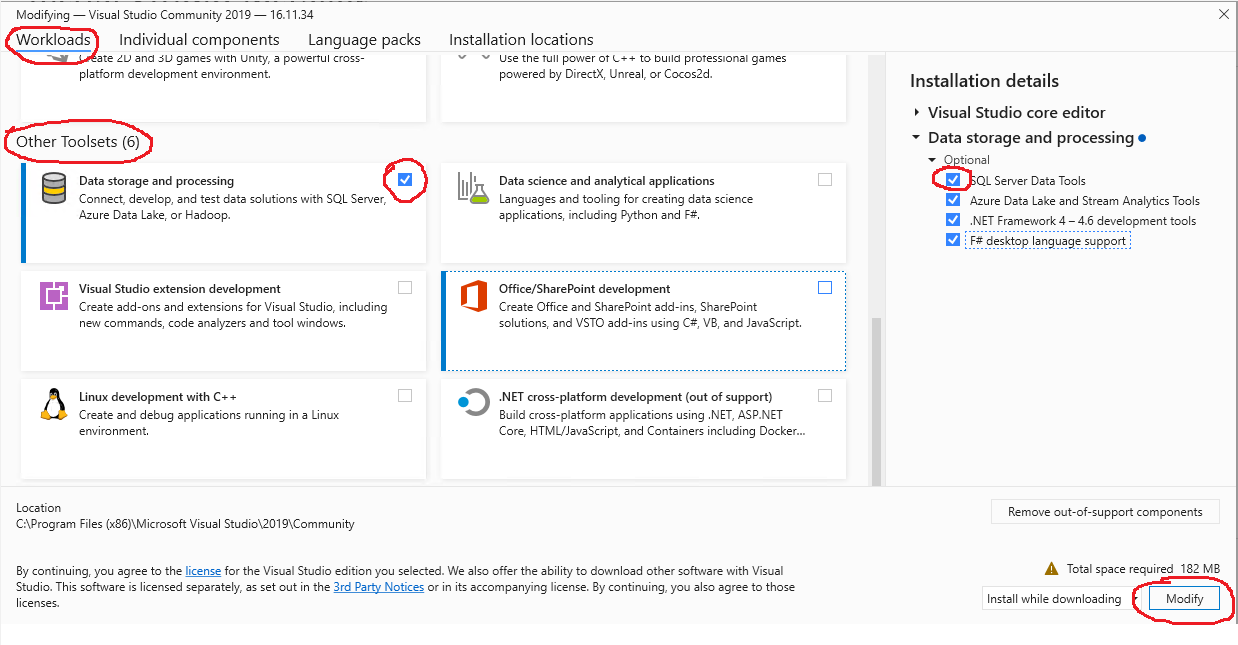Screen dimensions: 1238x645
Task: Open the Install while downloading dropdown
Action: pos(1060,599)
